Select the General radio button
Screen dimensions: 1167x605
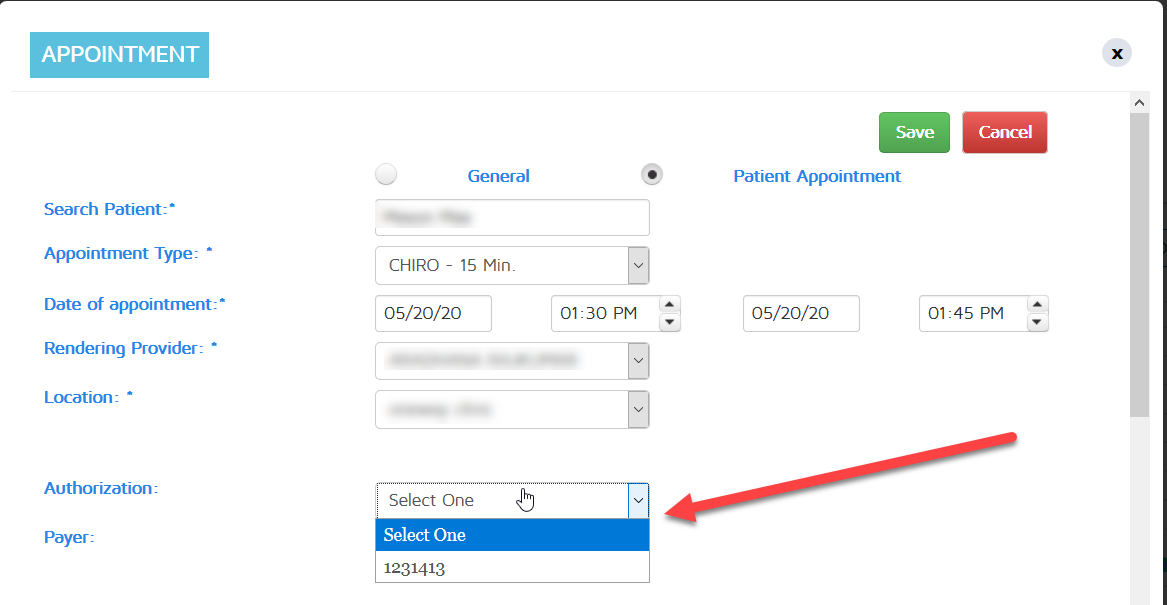point(386,175)
